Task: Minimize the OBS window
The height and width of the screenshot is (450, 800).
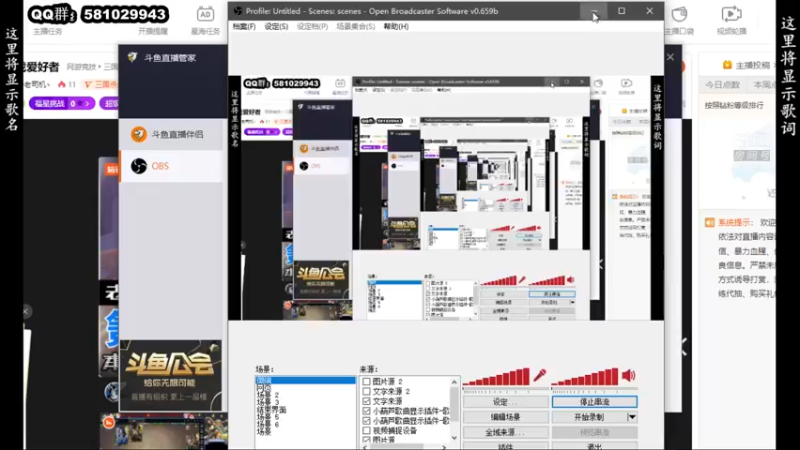Action: 593,11
